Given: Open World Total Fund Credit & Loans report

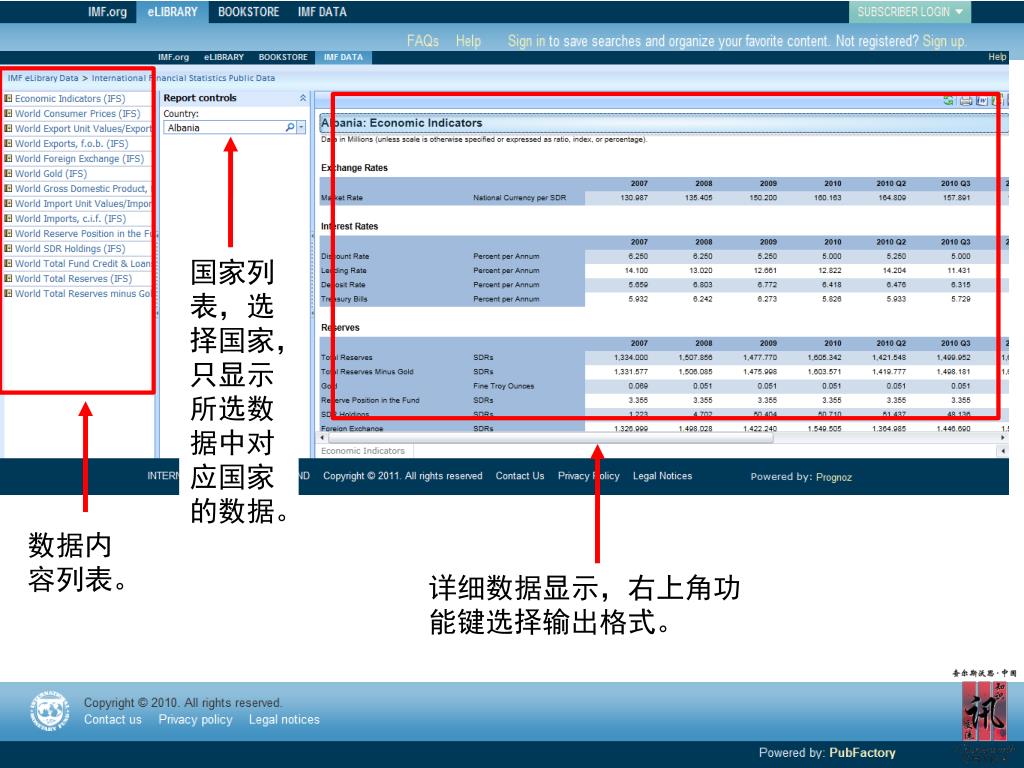Looking at the screenshot, I should point(83,264).
